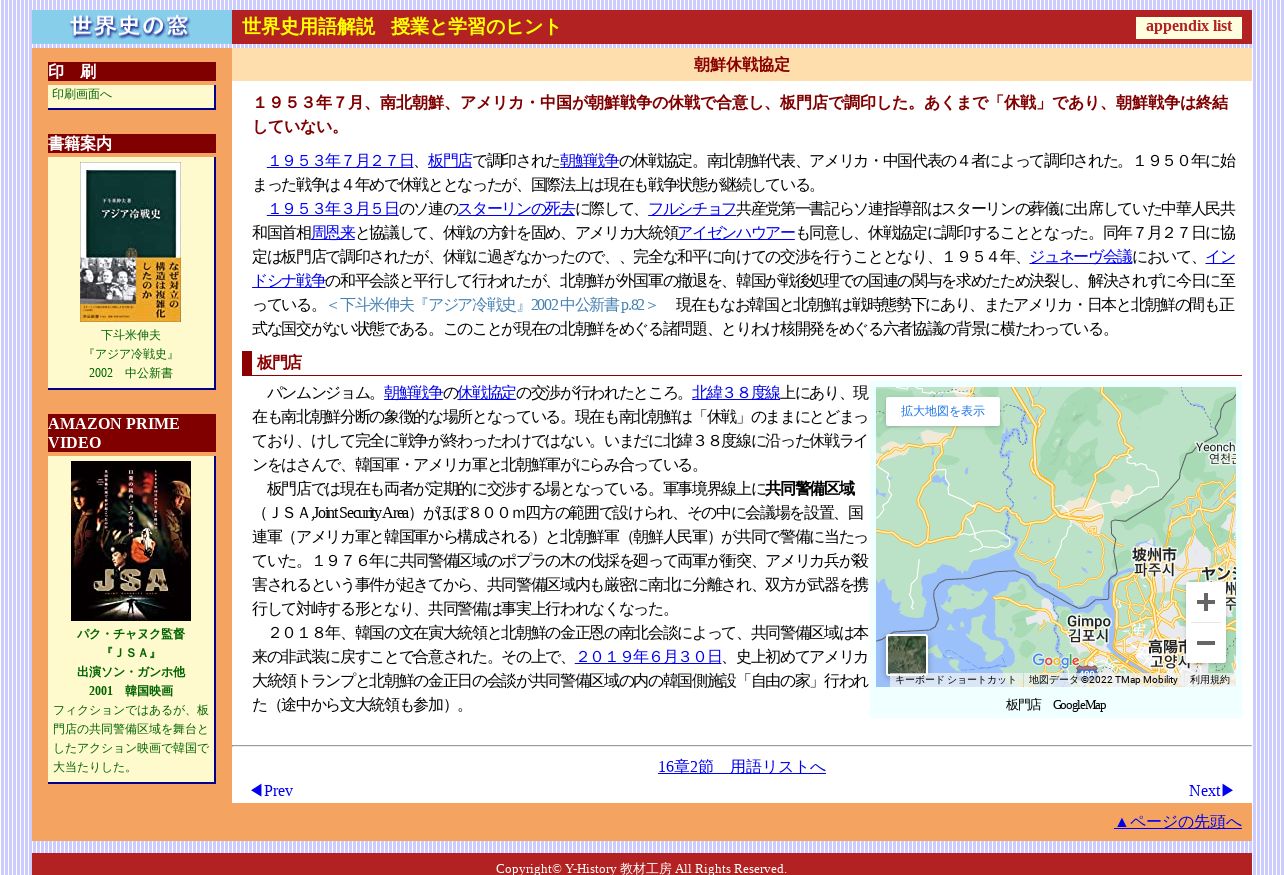The width and height of the screenshot is (1284, 875).
Task: Click 拡大地図を表示 on the map
Action: pos(943,411)
